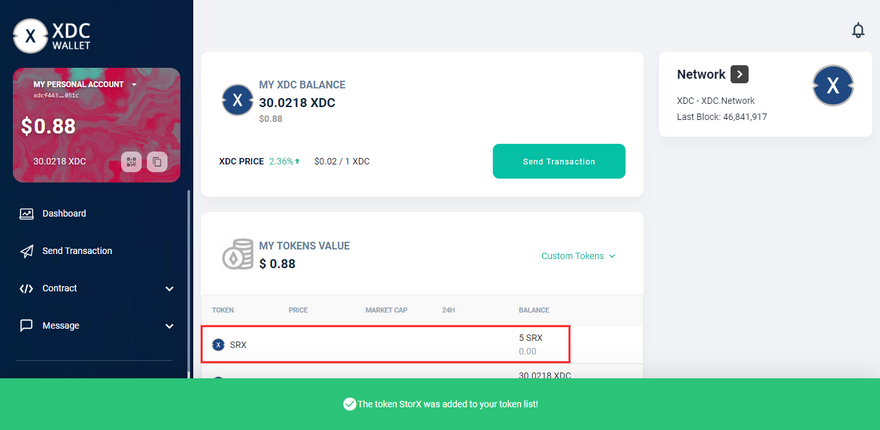The height and width of the screenshot is (430, 880).
Task: Select the SRX token row
Action: [x=386, y=344]
